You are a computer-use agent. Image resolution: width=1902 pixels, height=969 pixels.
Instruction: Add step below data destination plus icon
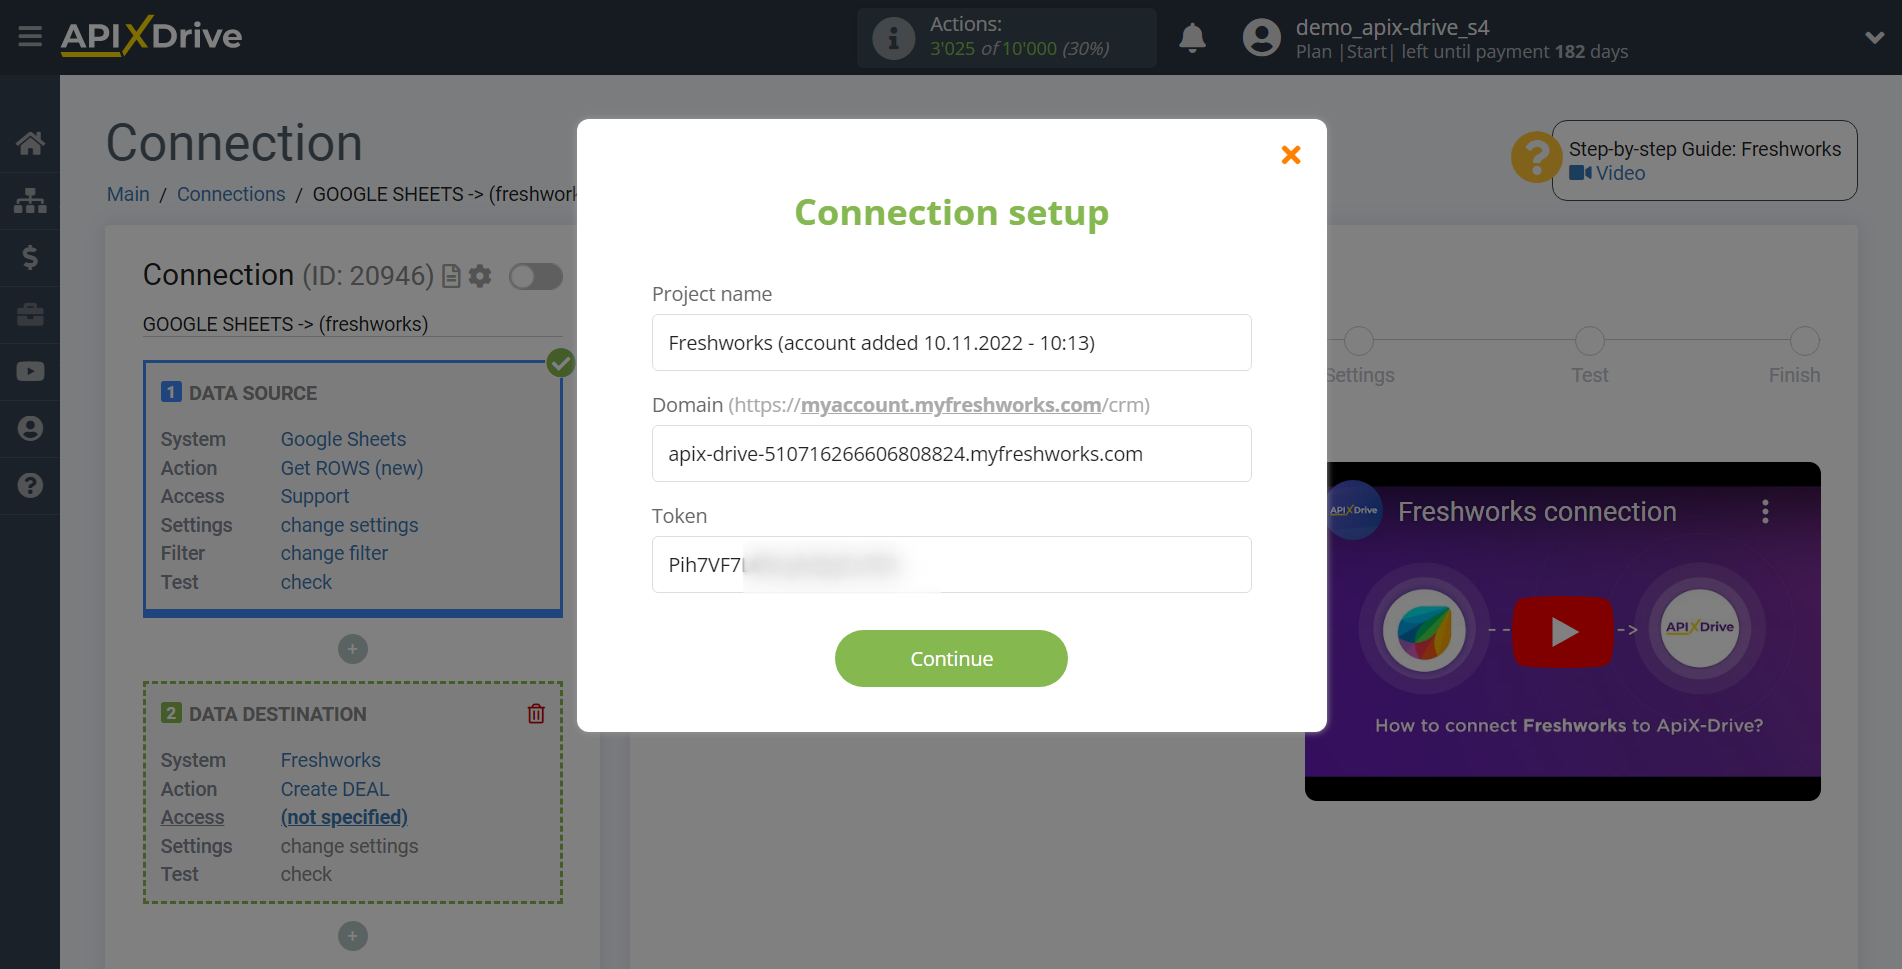(352, 936)
